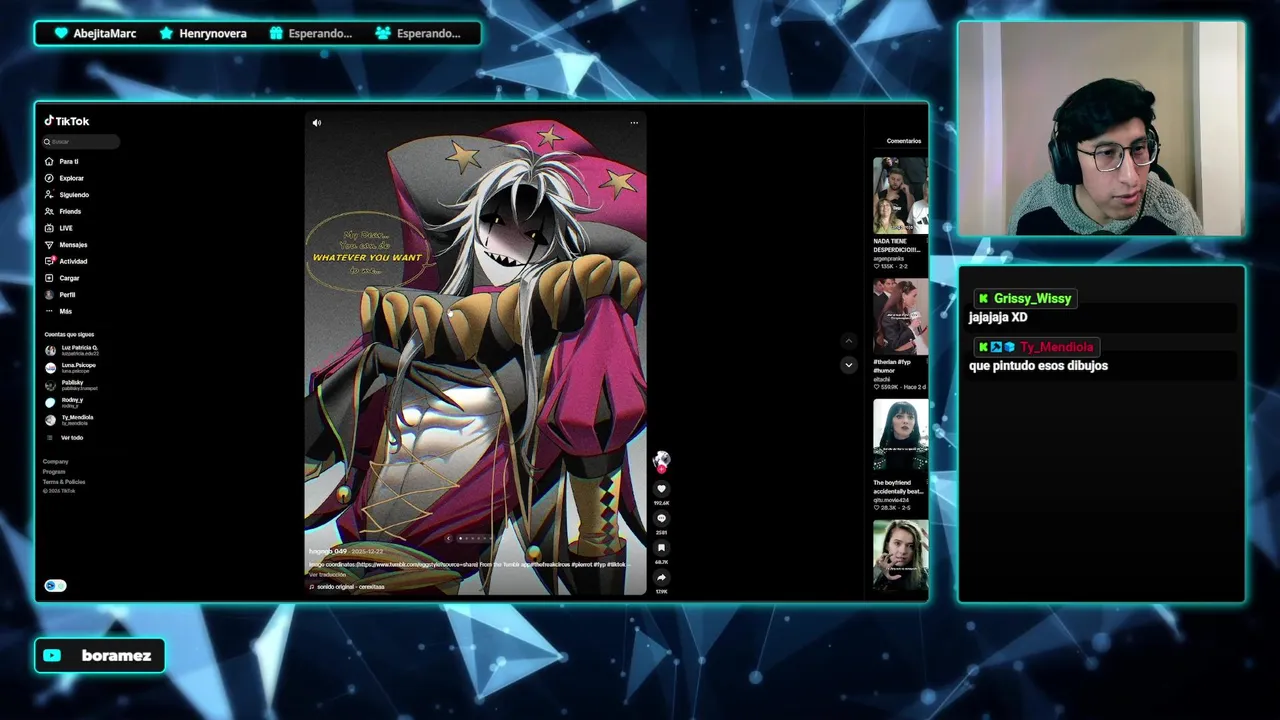This screenshot has height=720, width=1280.
Task: Go to the previous video with up arrow
Action: click(848, 341)
